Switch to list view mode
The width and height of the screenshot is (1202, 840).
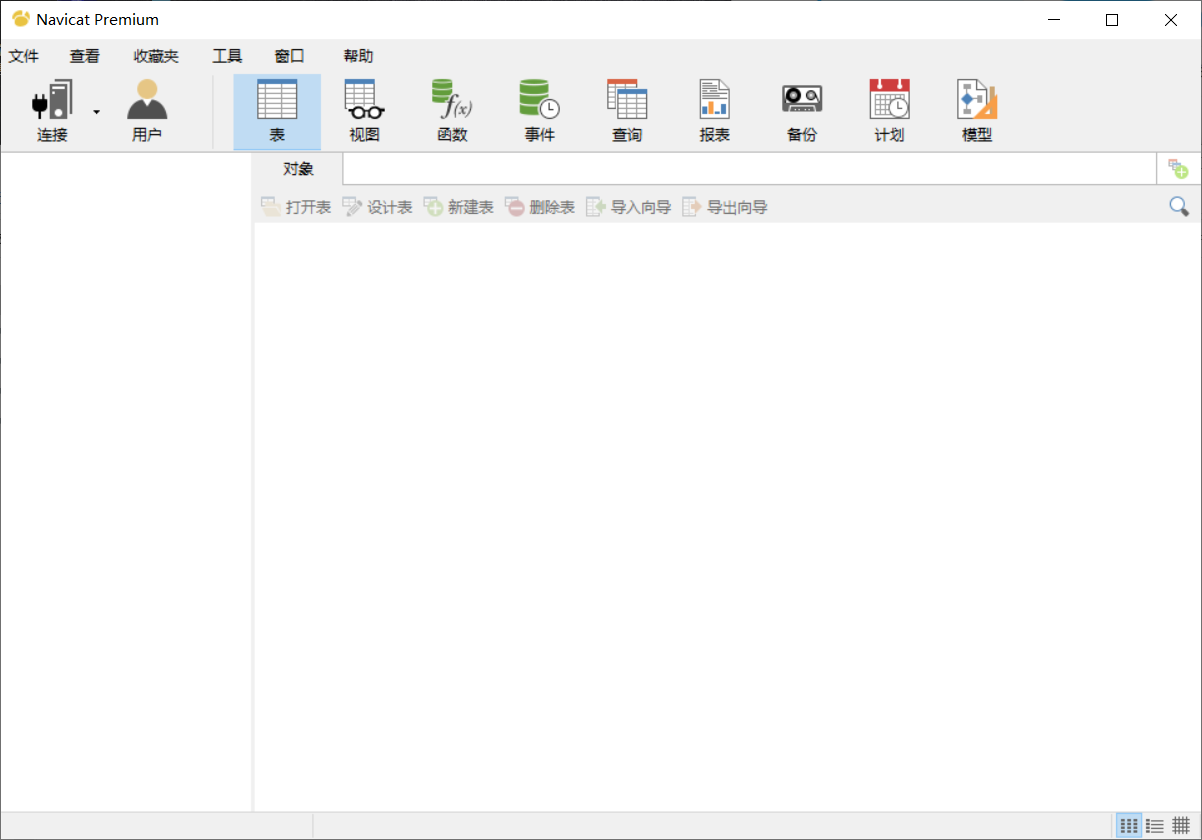click(x=1155, y=826)
